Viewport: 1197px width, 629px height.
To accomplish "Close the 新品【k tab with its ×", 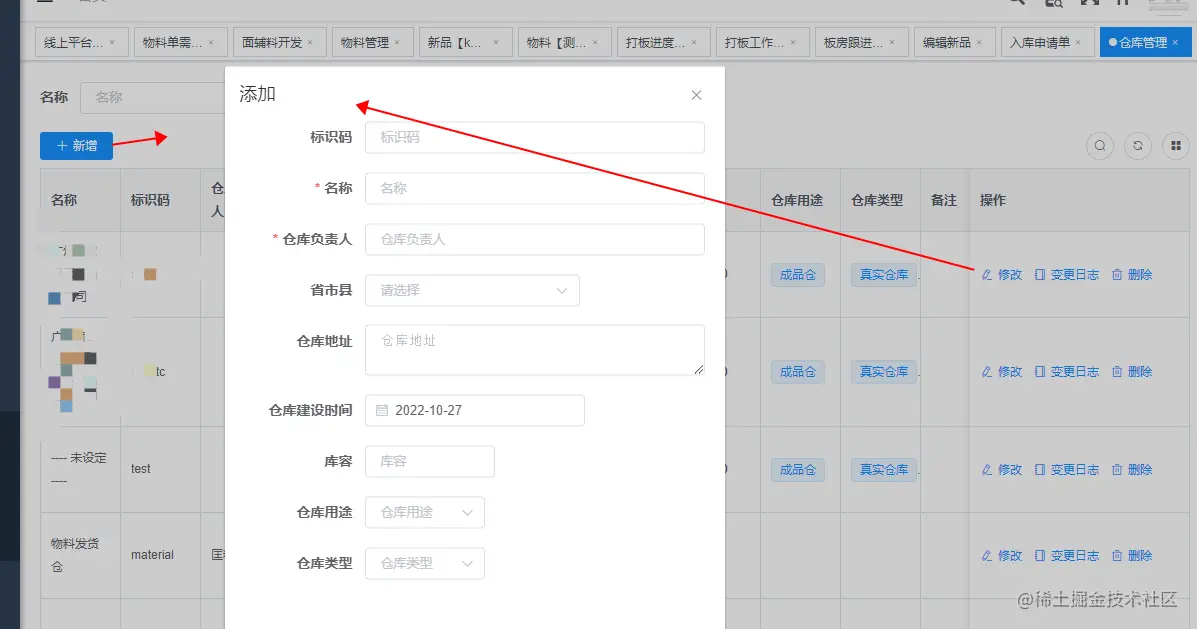I will click(x=496, y=43).
